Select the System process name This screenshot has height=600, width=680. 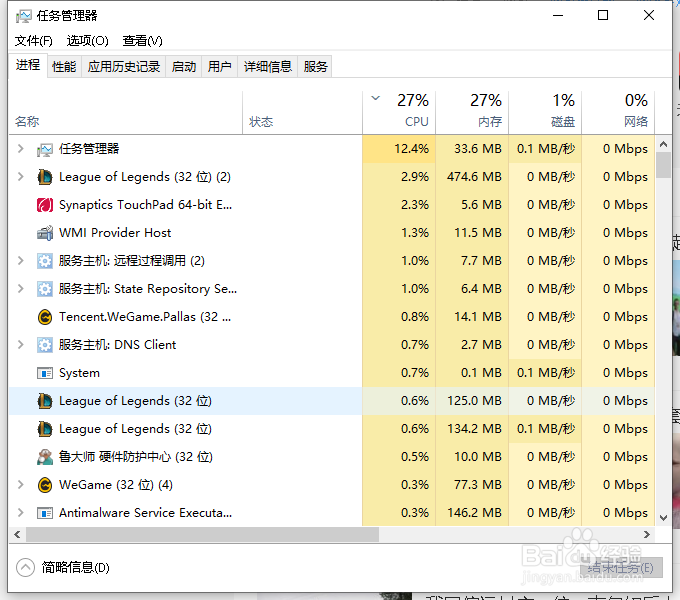pos(79,373)
